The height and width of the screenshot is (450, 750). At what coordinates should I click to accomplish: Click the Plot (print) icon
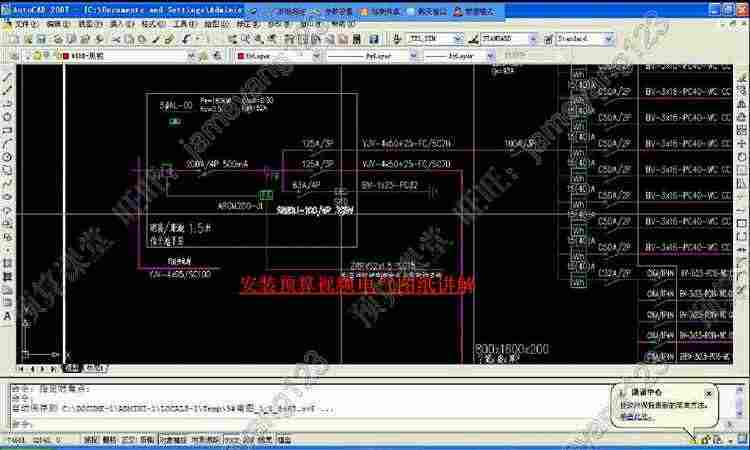(x=58, y=39)
